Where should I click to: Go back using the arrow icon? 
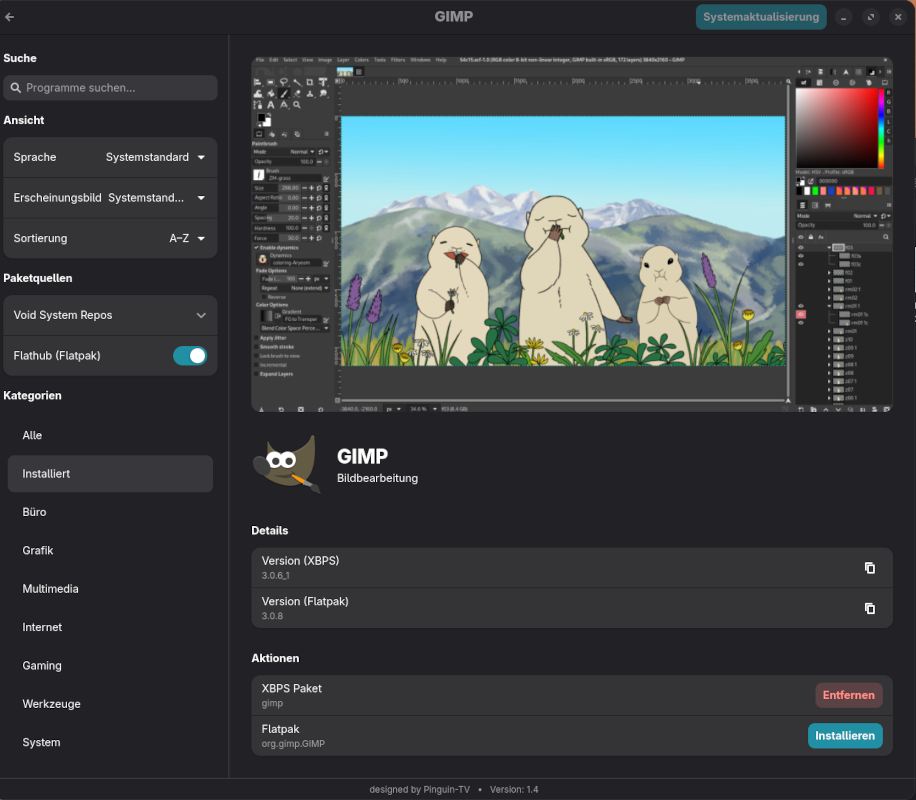point(10,17)
